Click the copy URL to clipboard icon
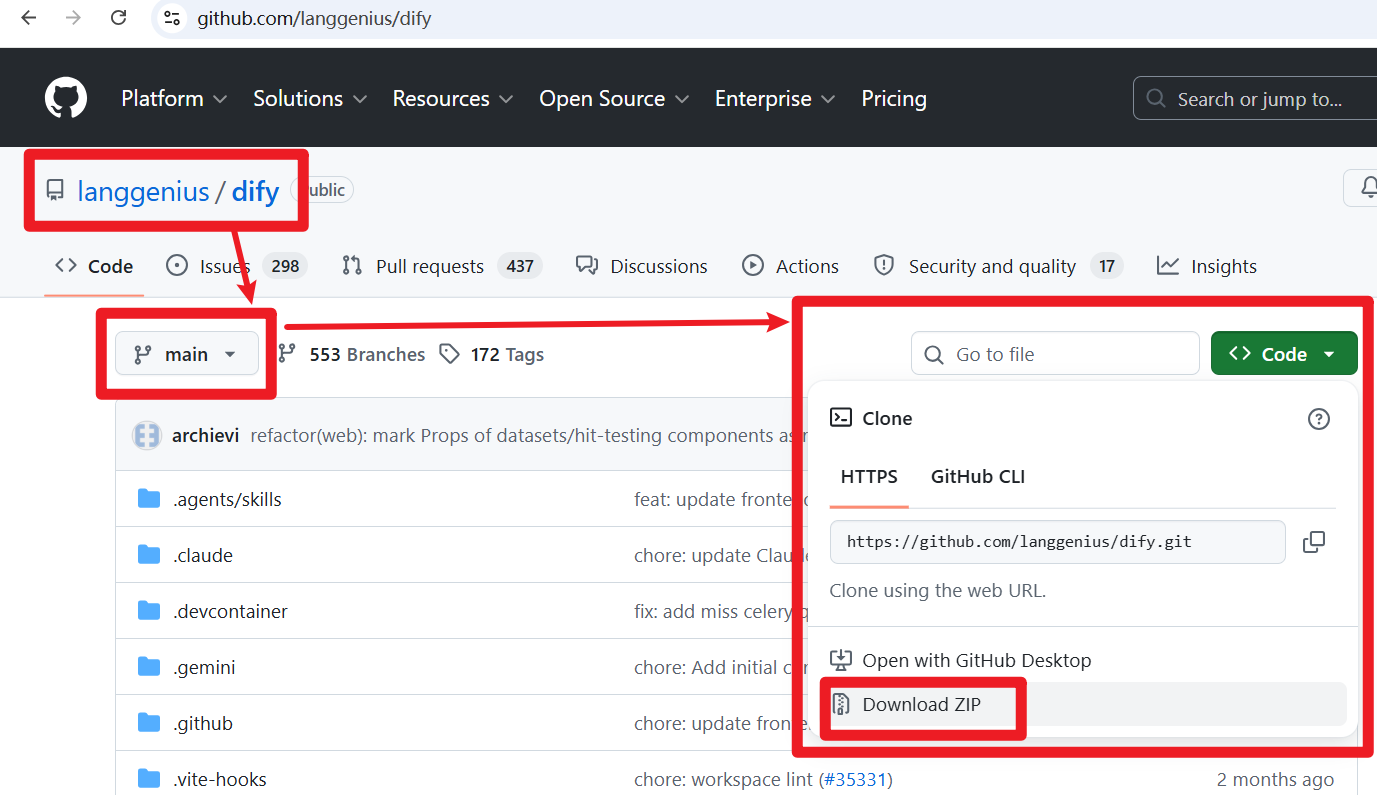Viewport: 1377px width, 795px height. (x=1314, y=542)
